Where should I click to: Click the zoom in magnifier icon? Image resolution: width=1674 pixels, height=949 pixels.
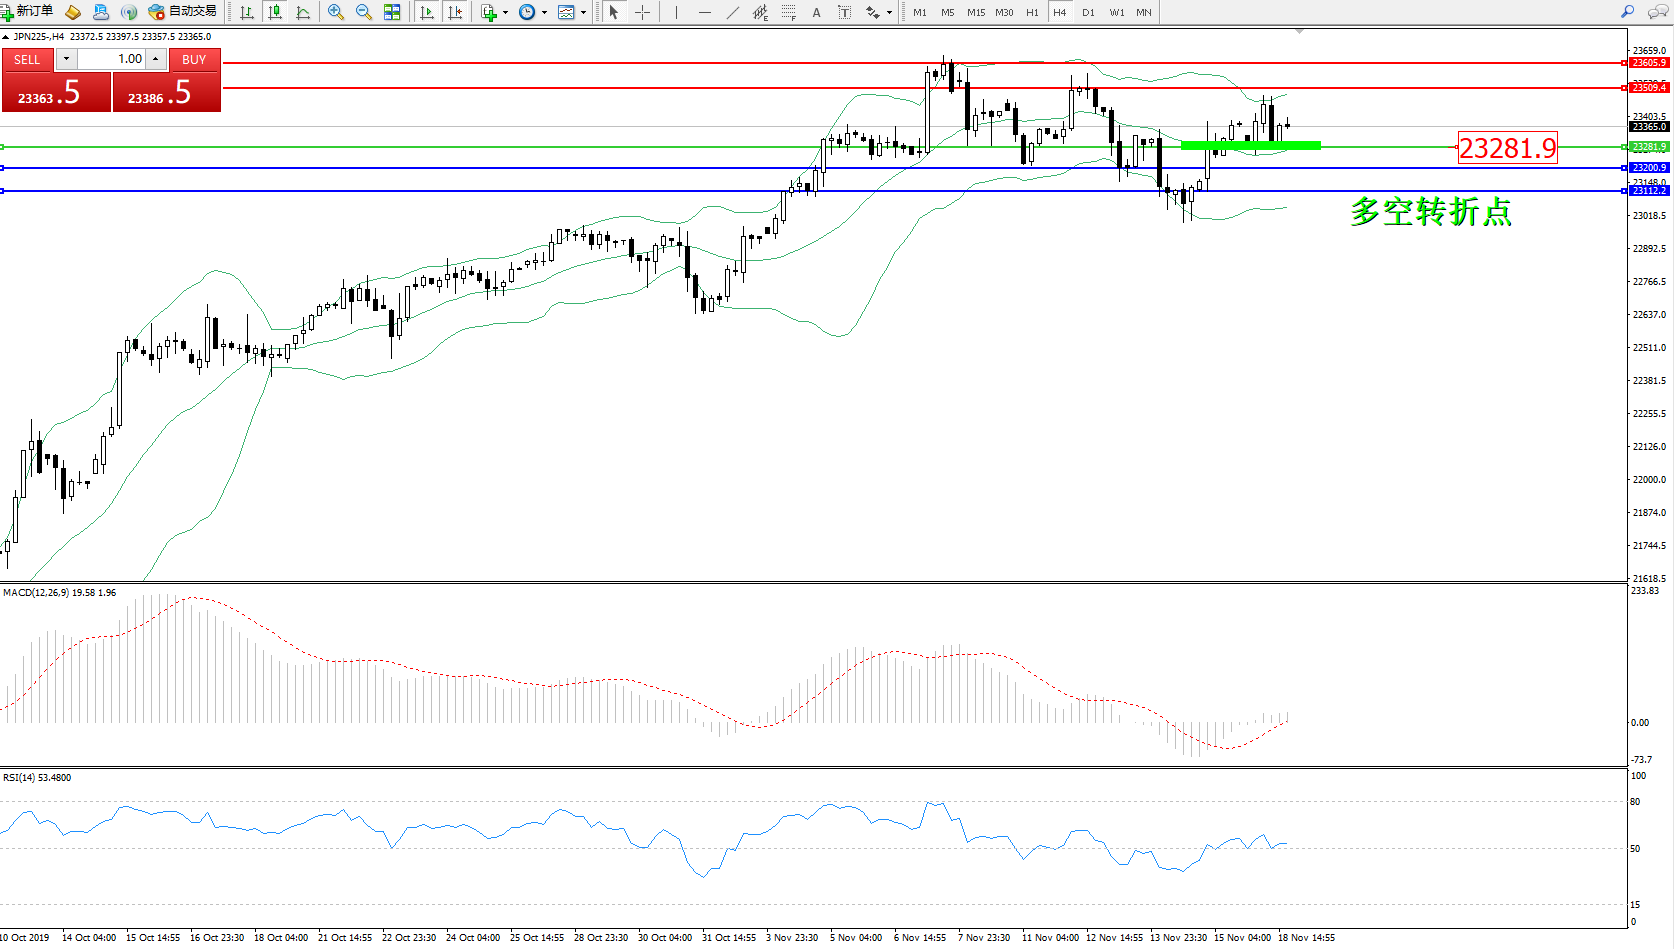[x=336, y=12]
